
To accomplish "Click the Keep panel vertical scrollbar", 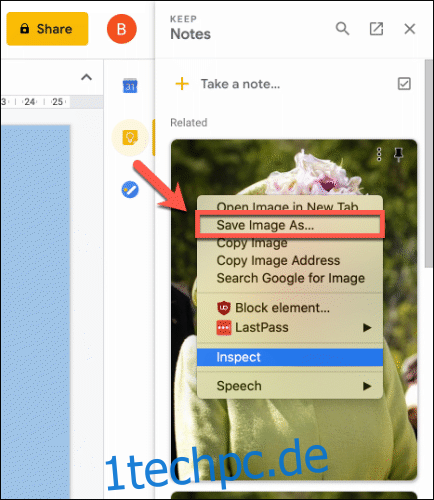I will 428,163.
